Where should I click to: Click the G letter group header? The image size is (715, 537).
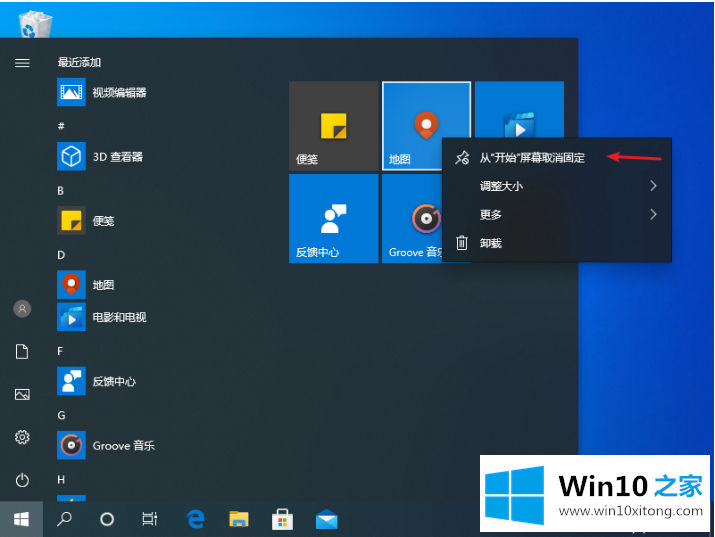coord(61,415)
